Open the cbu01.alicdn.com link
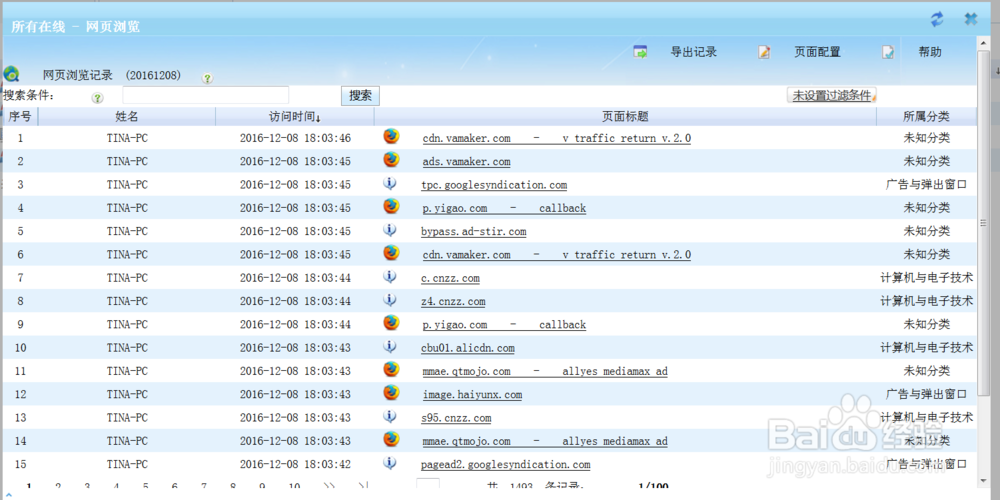 tap(467, 348)
